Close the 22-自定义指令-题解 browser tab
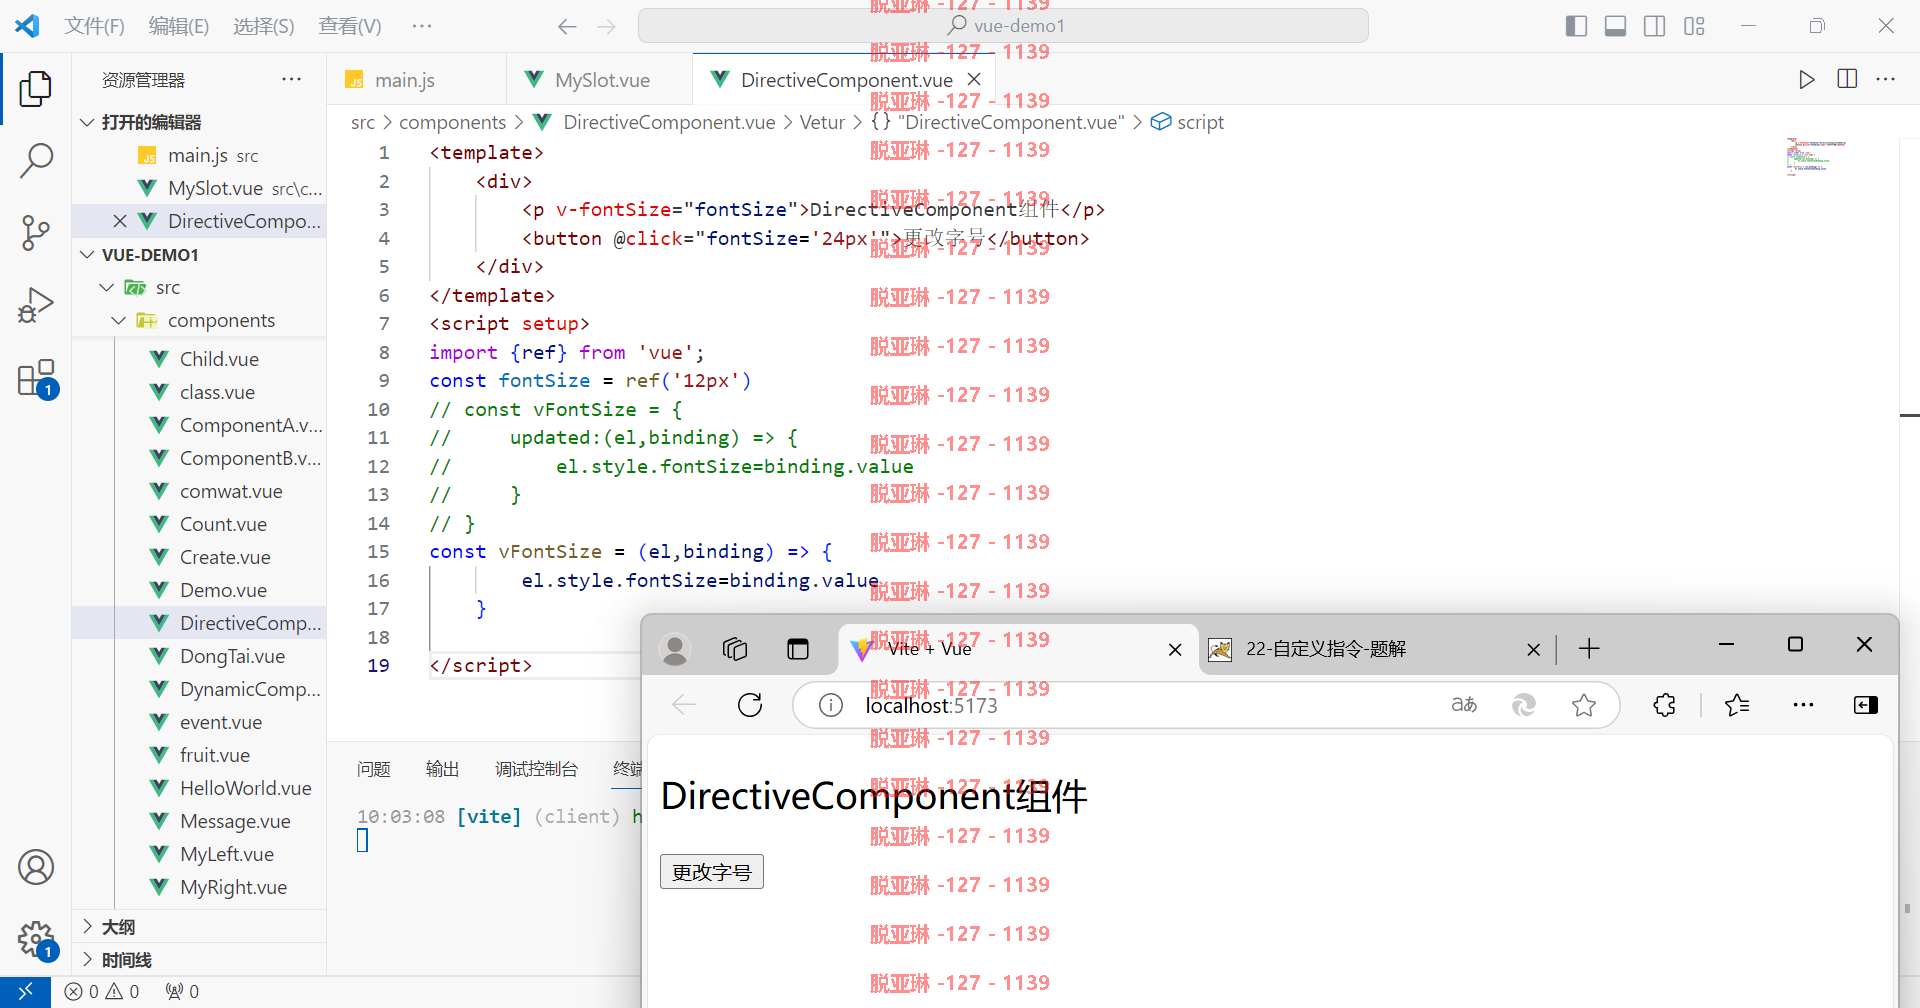Image resolution: width=1920 pixels, height=1008 pixels. [x=1533, y=650]
